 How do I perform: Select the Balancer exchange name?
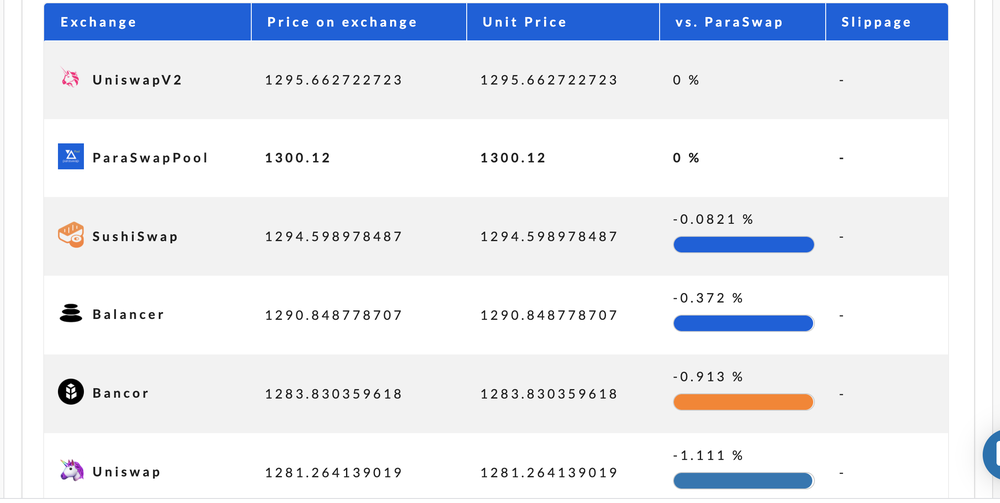[128, 314]
